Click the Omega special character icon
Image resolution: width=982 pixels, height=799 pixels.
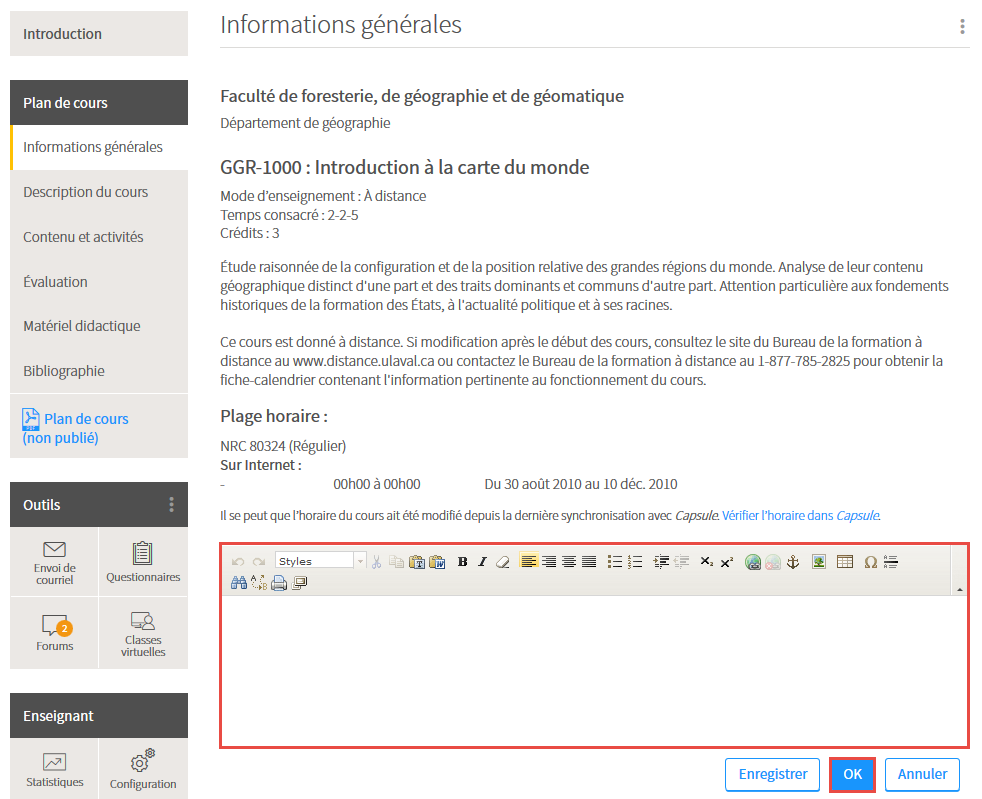[871, 562]
